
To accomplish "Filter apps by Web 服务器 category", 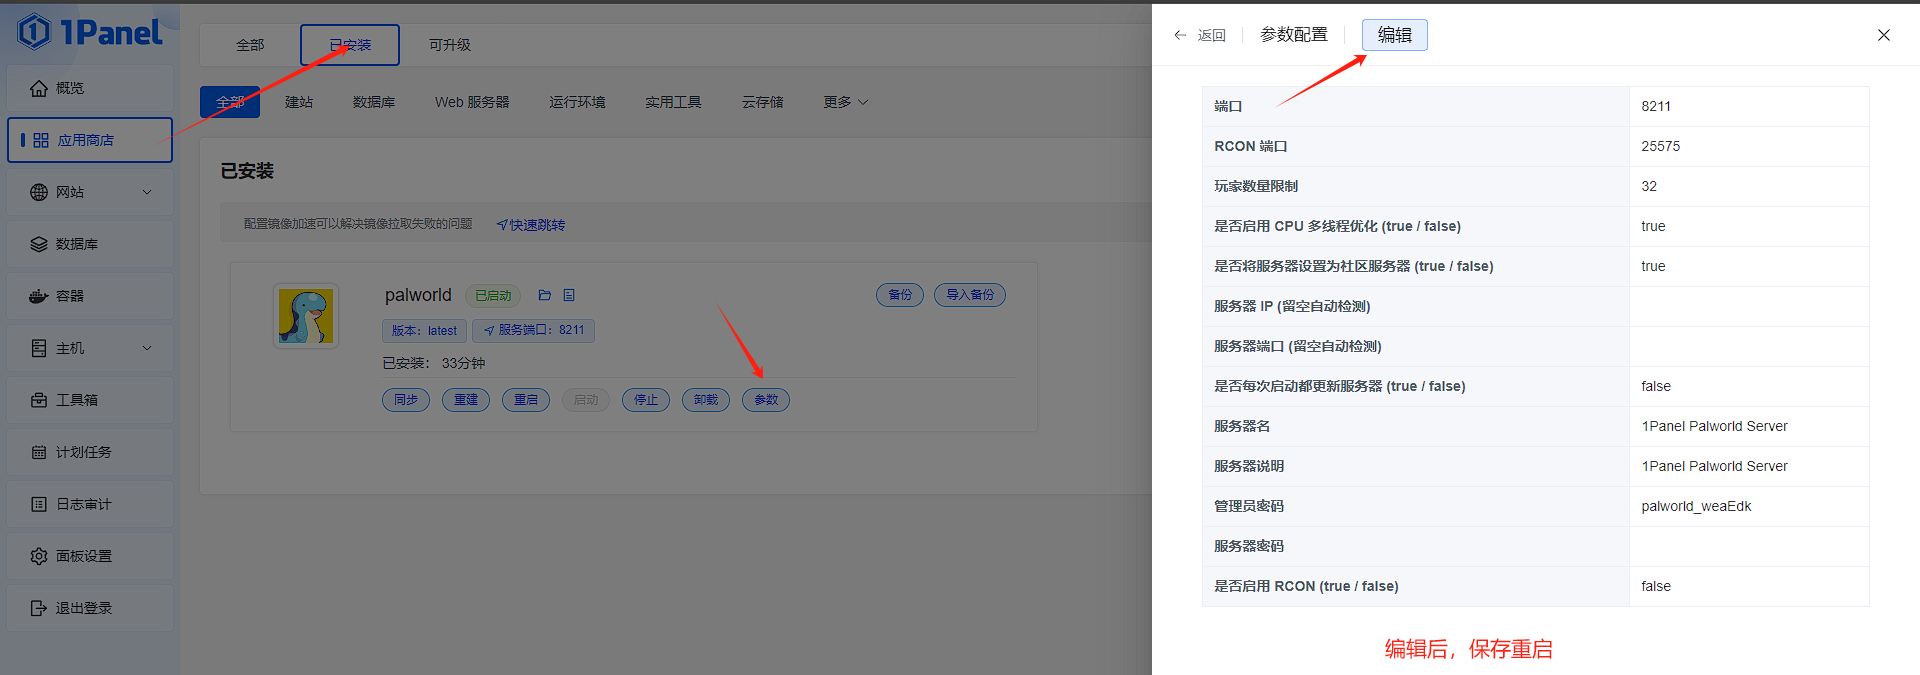I will 472,102.
